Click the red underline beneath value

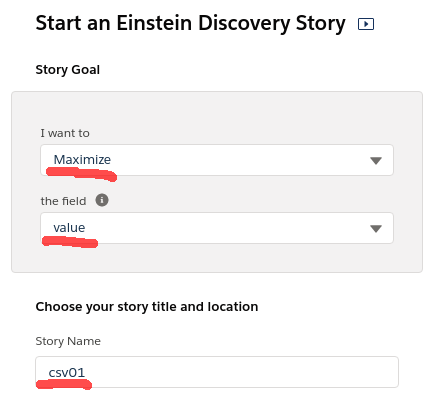(x=70, y=242)
